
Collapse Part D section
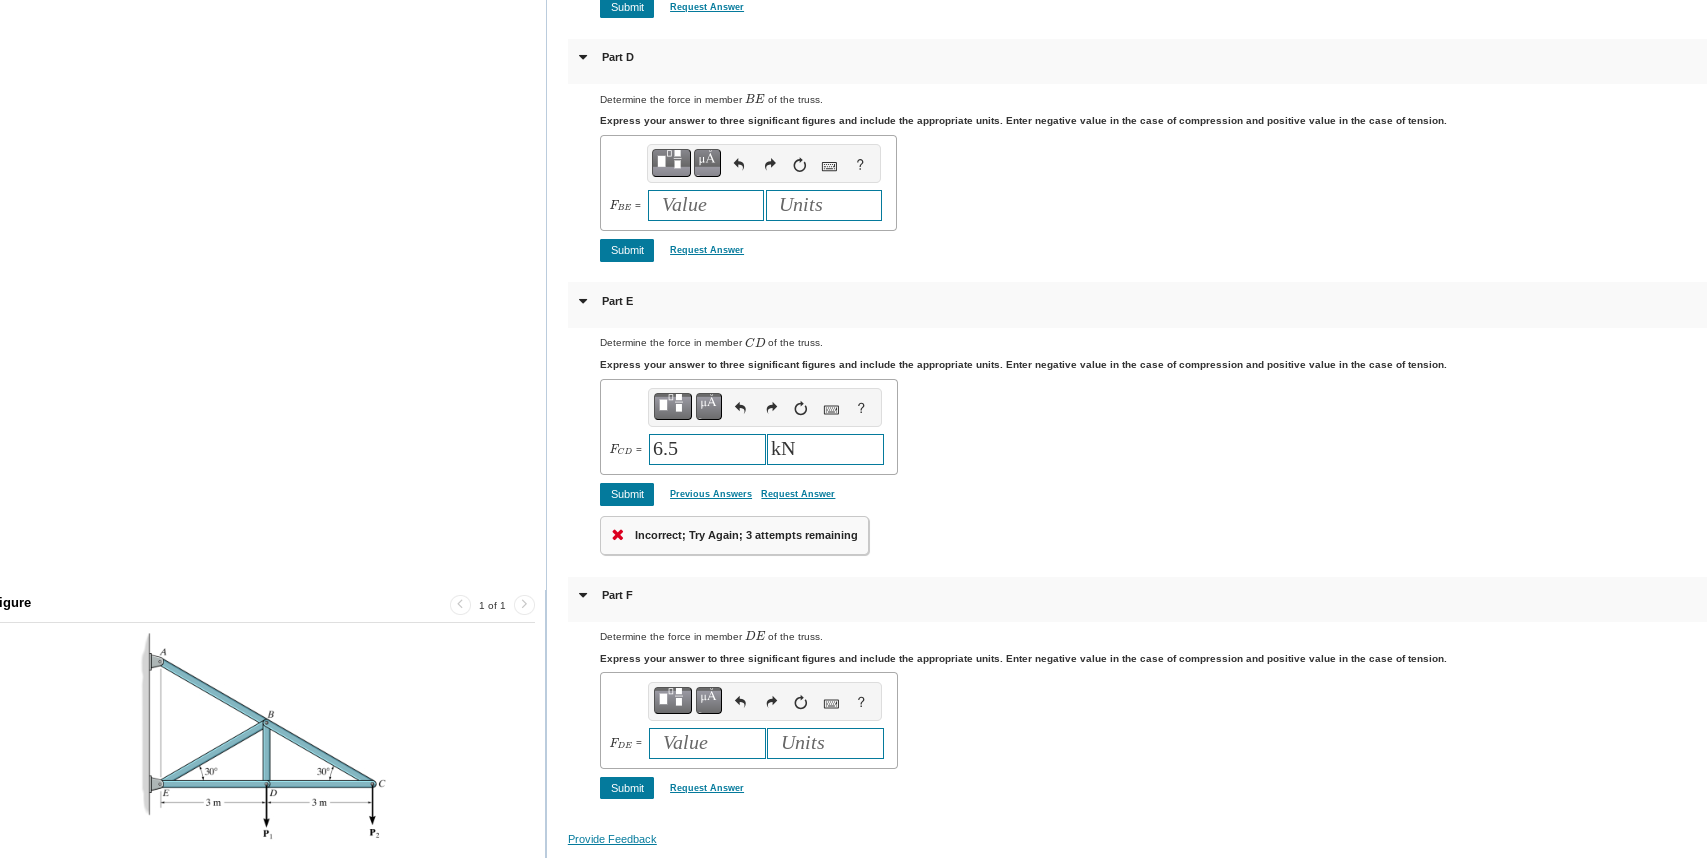(x=583, y=57)
